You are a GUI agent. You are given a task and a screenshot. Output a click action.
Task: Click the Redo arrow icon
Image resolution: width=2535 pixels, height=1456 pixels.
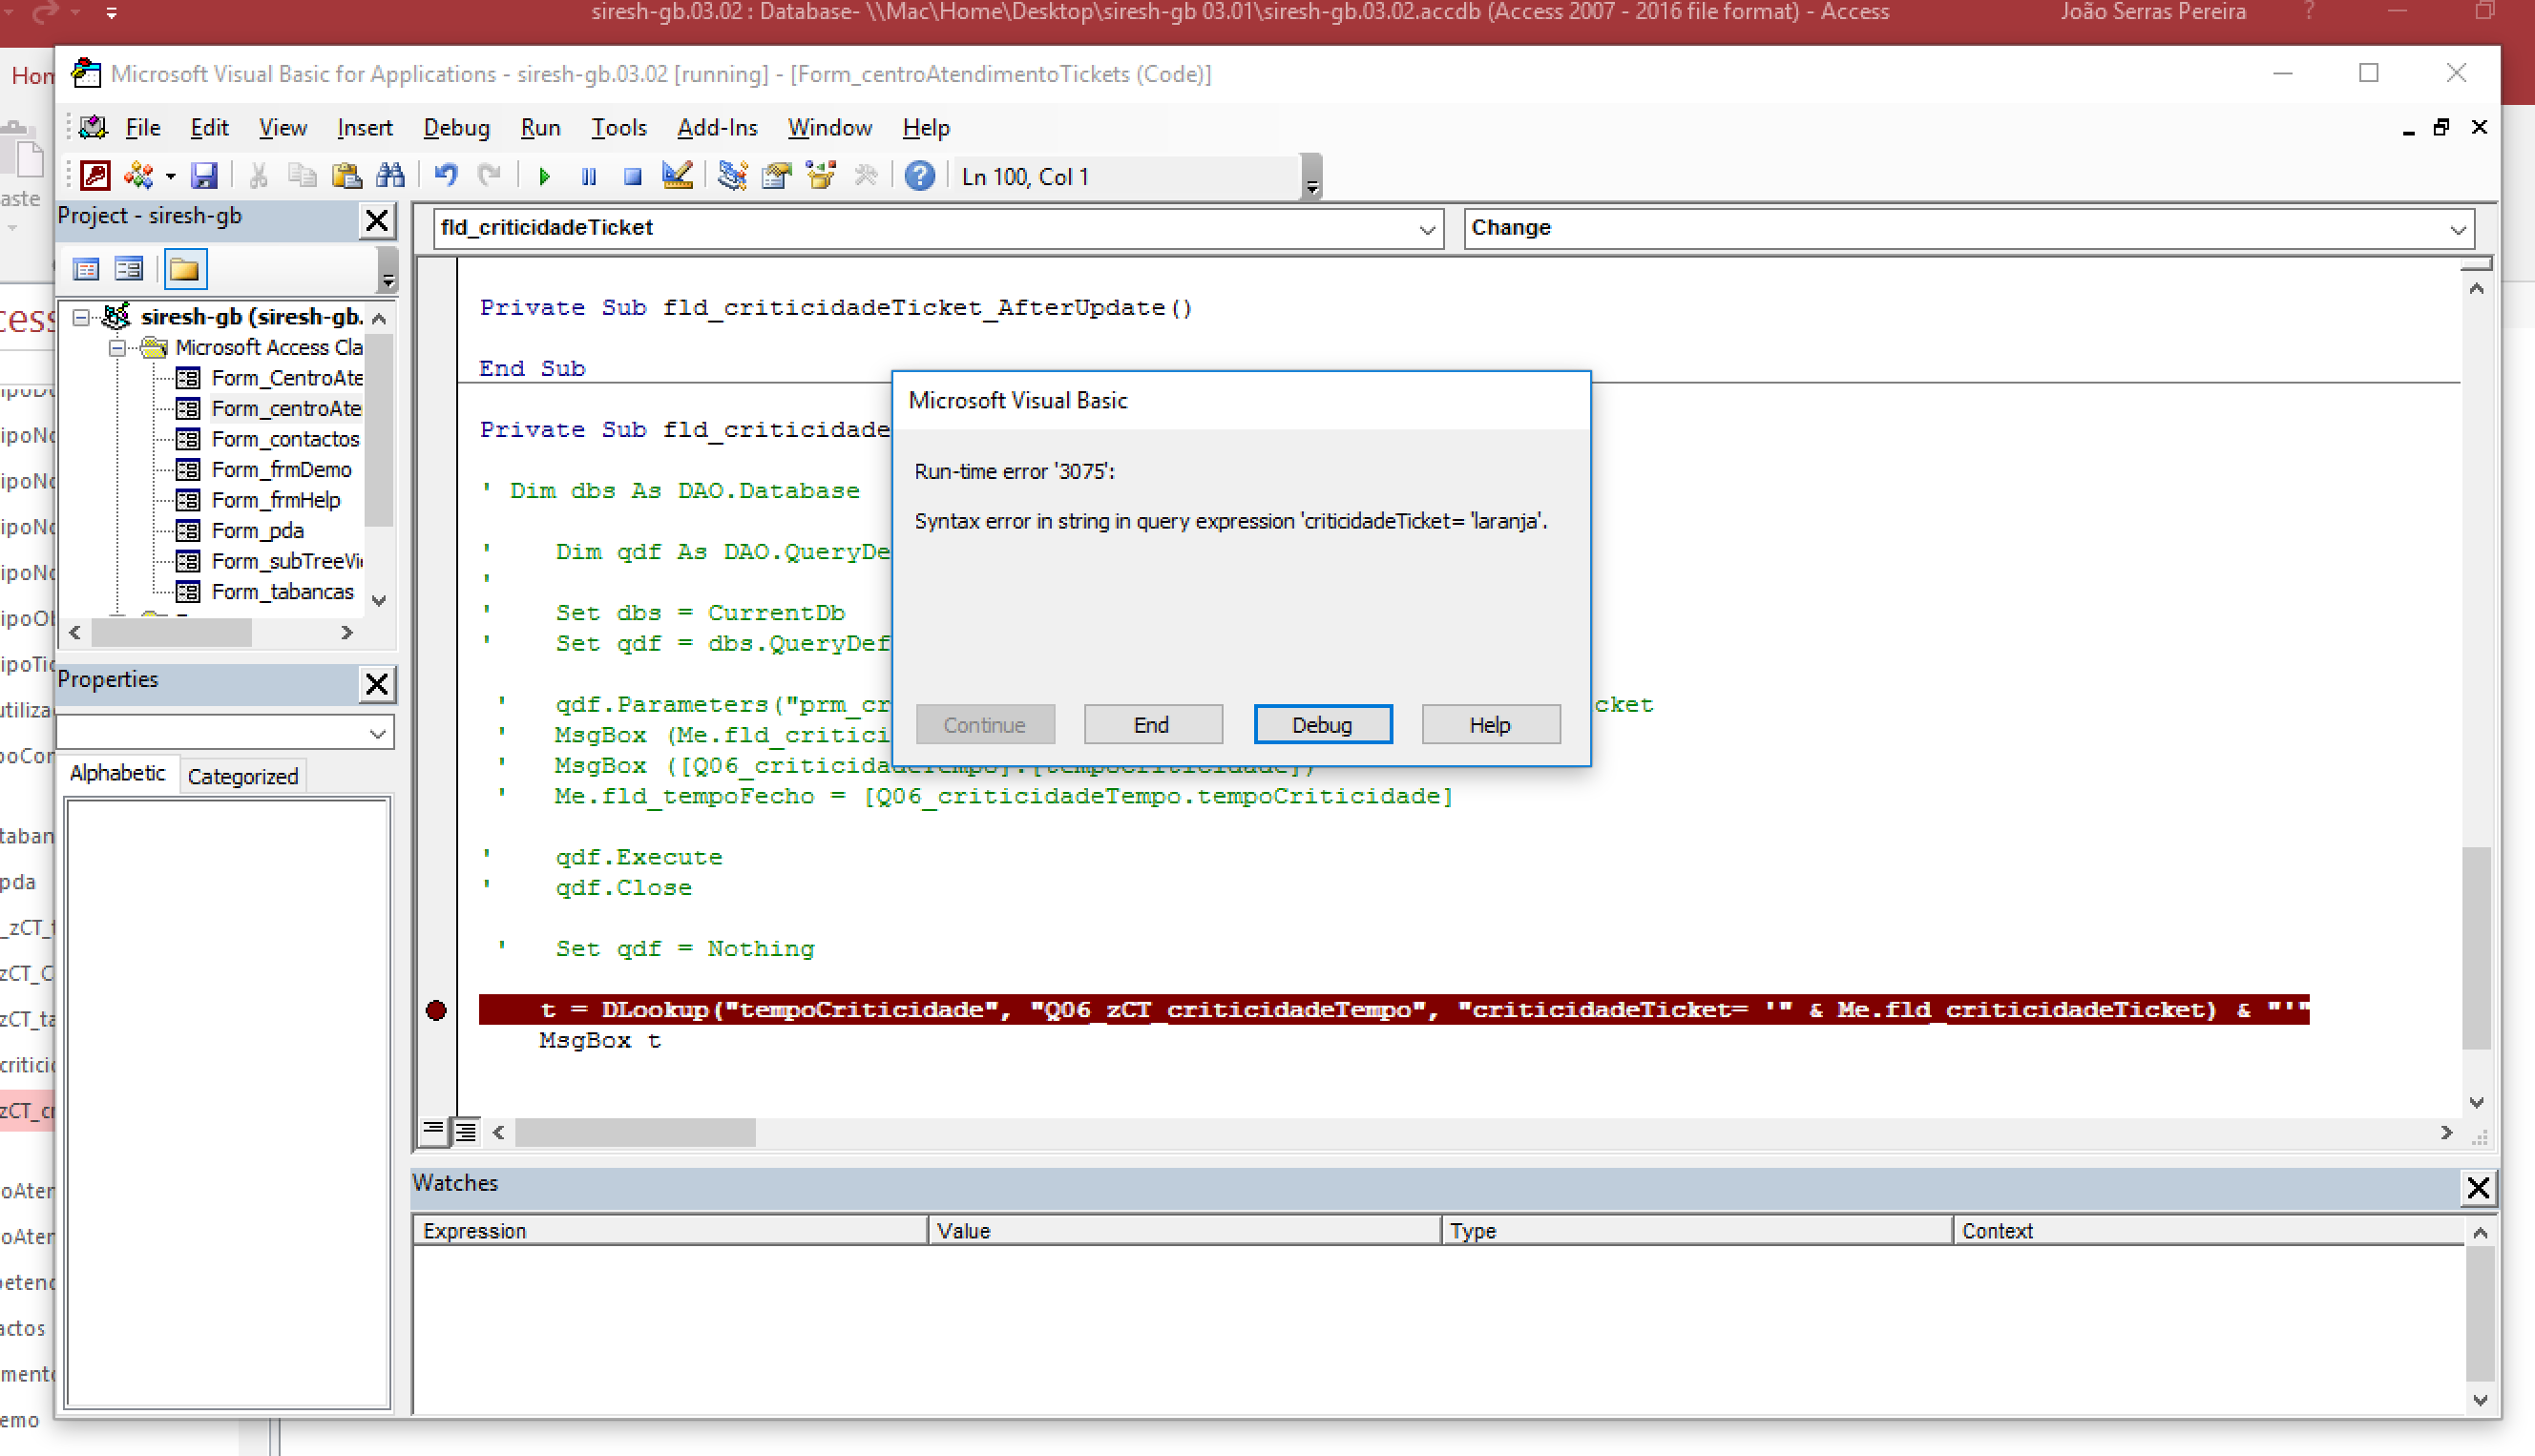pyautogui.click(x=489, y=176)
